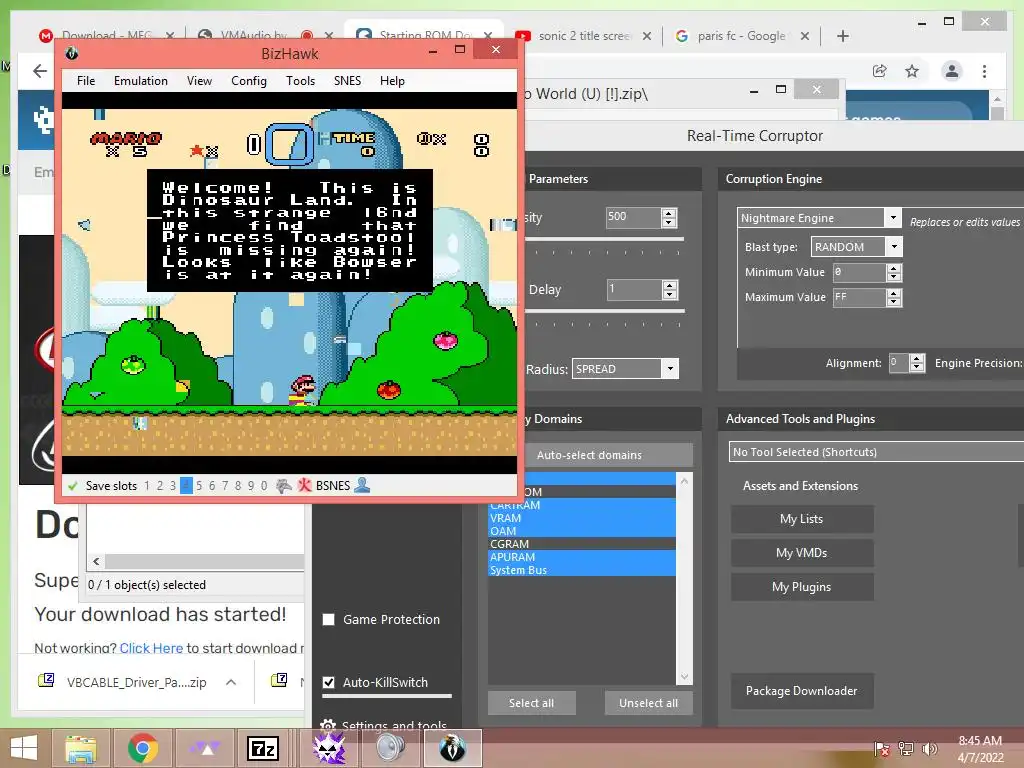The image size is (1024, 768).
Task: Click the Package Downloader button
Action: point(801,691)
